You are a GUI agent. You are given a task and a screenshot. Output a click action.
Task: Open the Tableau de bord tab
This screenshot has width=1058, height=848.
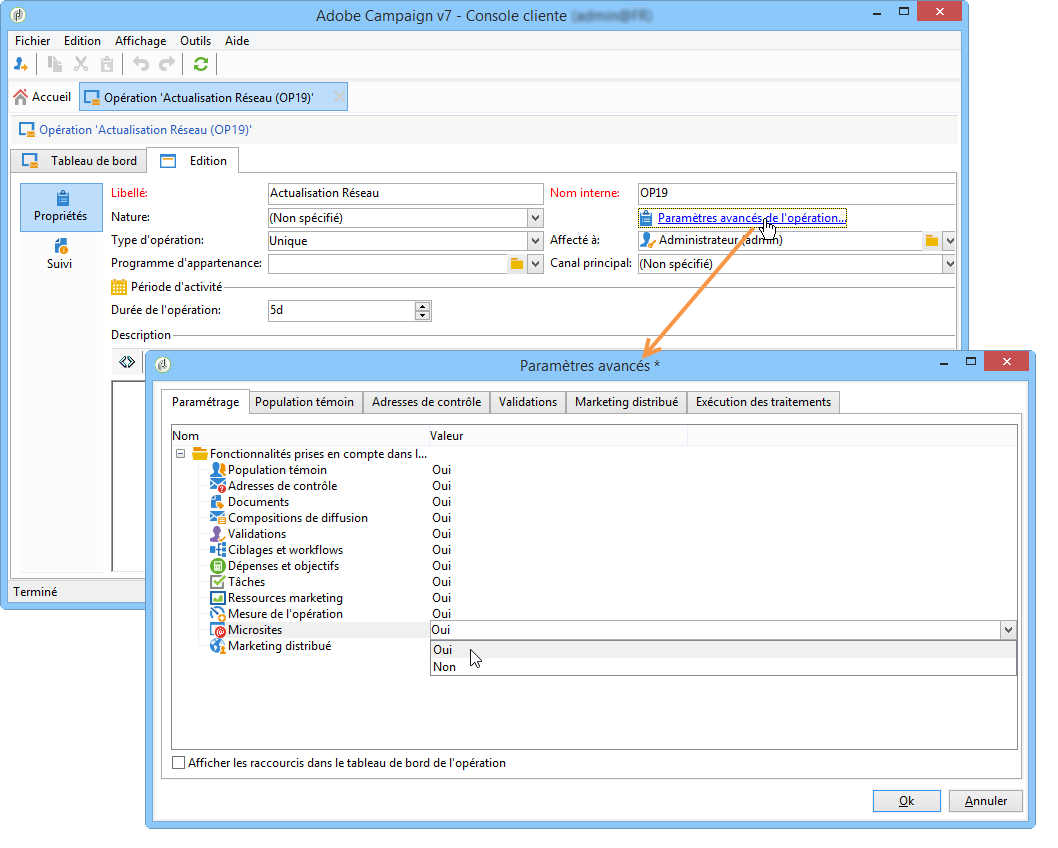pyautogui.click(x=79, y=161)
